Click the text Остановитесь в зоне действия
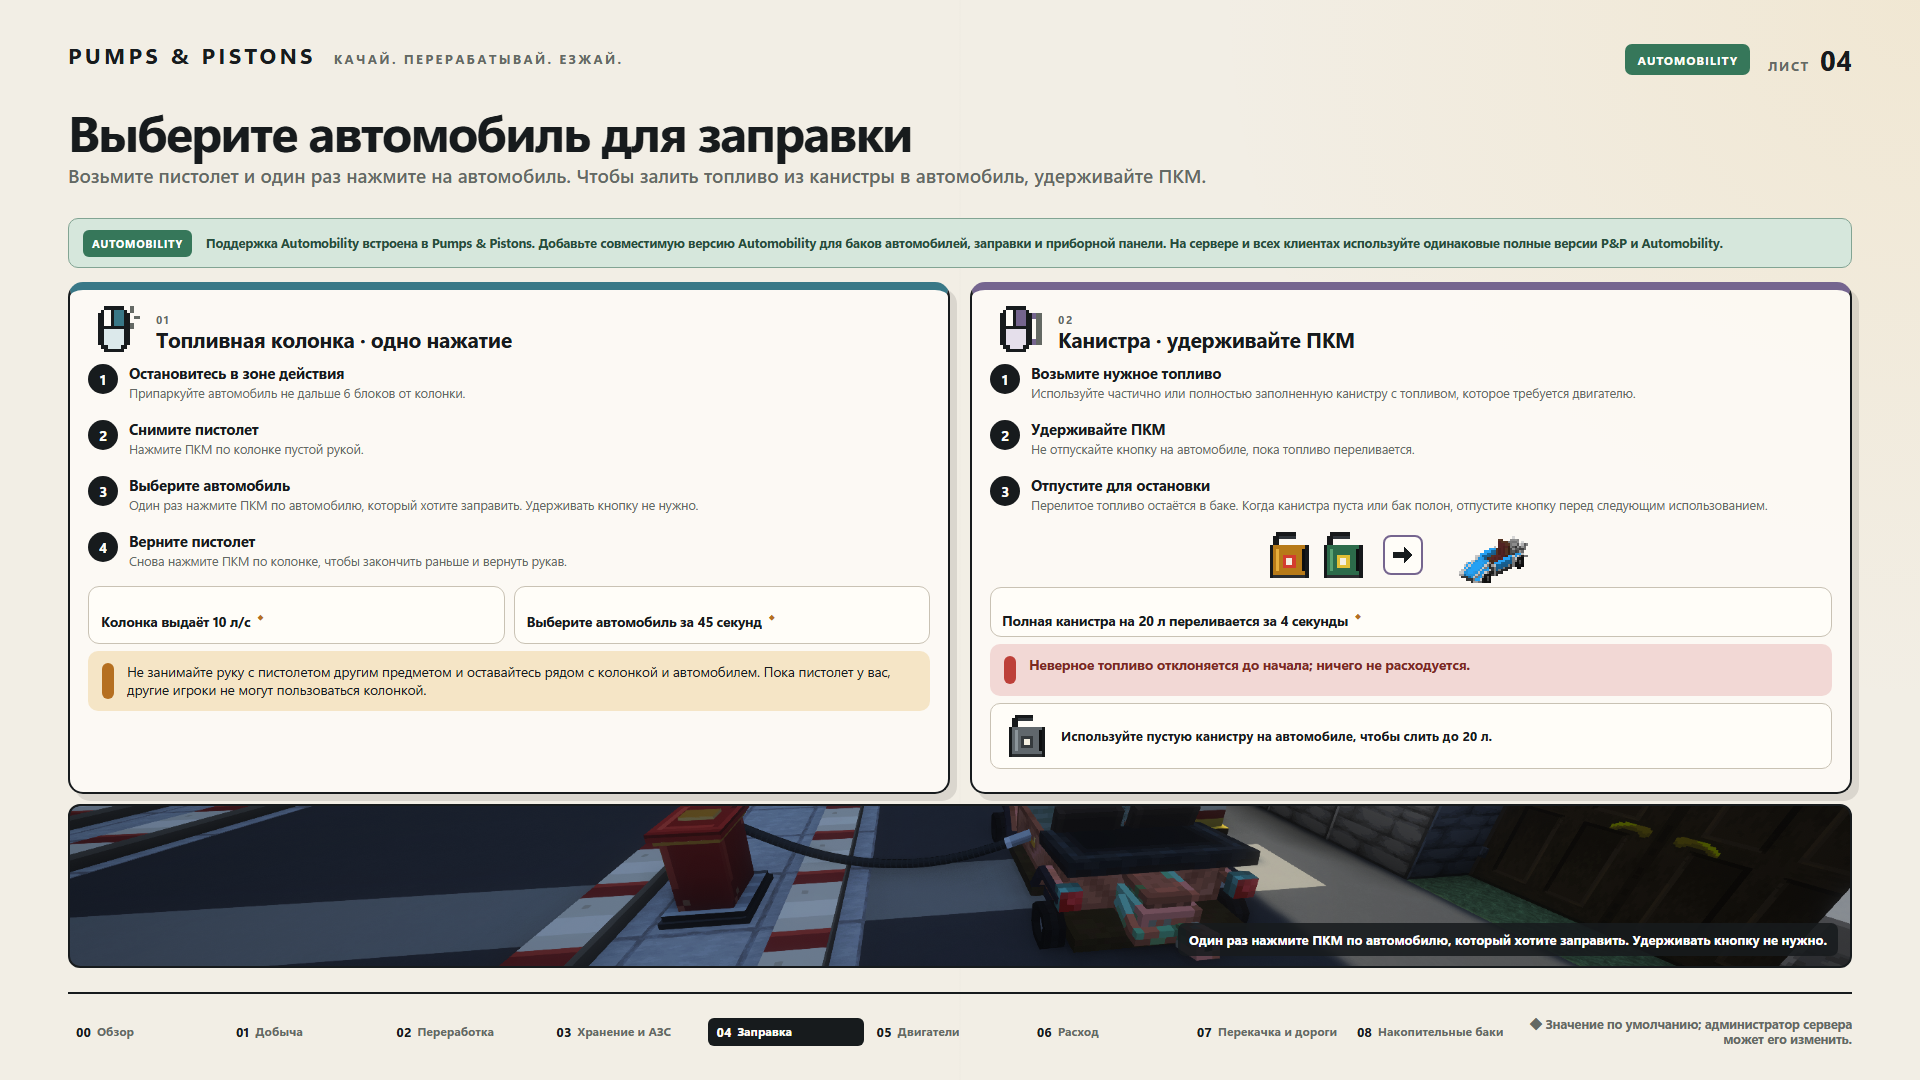 pos(236,374)
